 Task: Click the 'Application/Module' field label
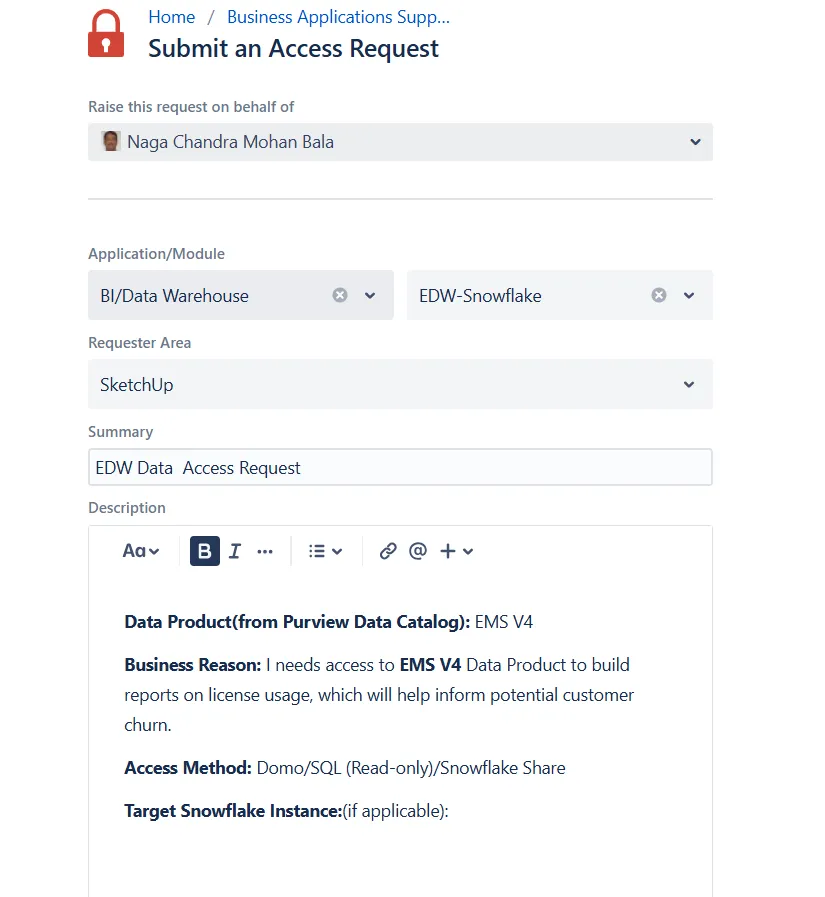(x=156, y=254)
